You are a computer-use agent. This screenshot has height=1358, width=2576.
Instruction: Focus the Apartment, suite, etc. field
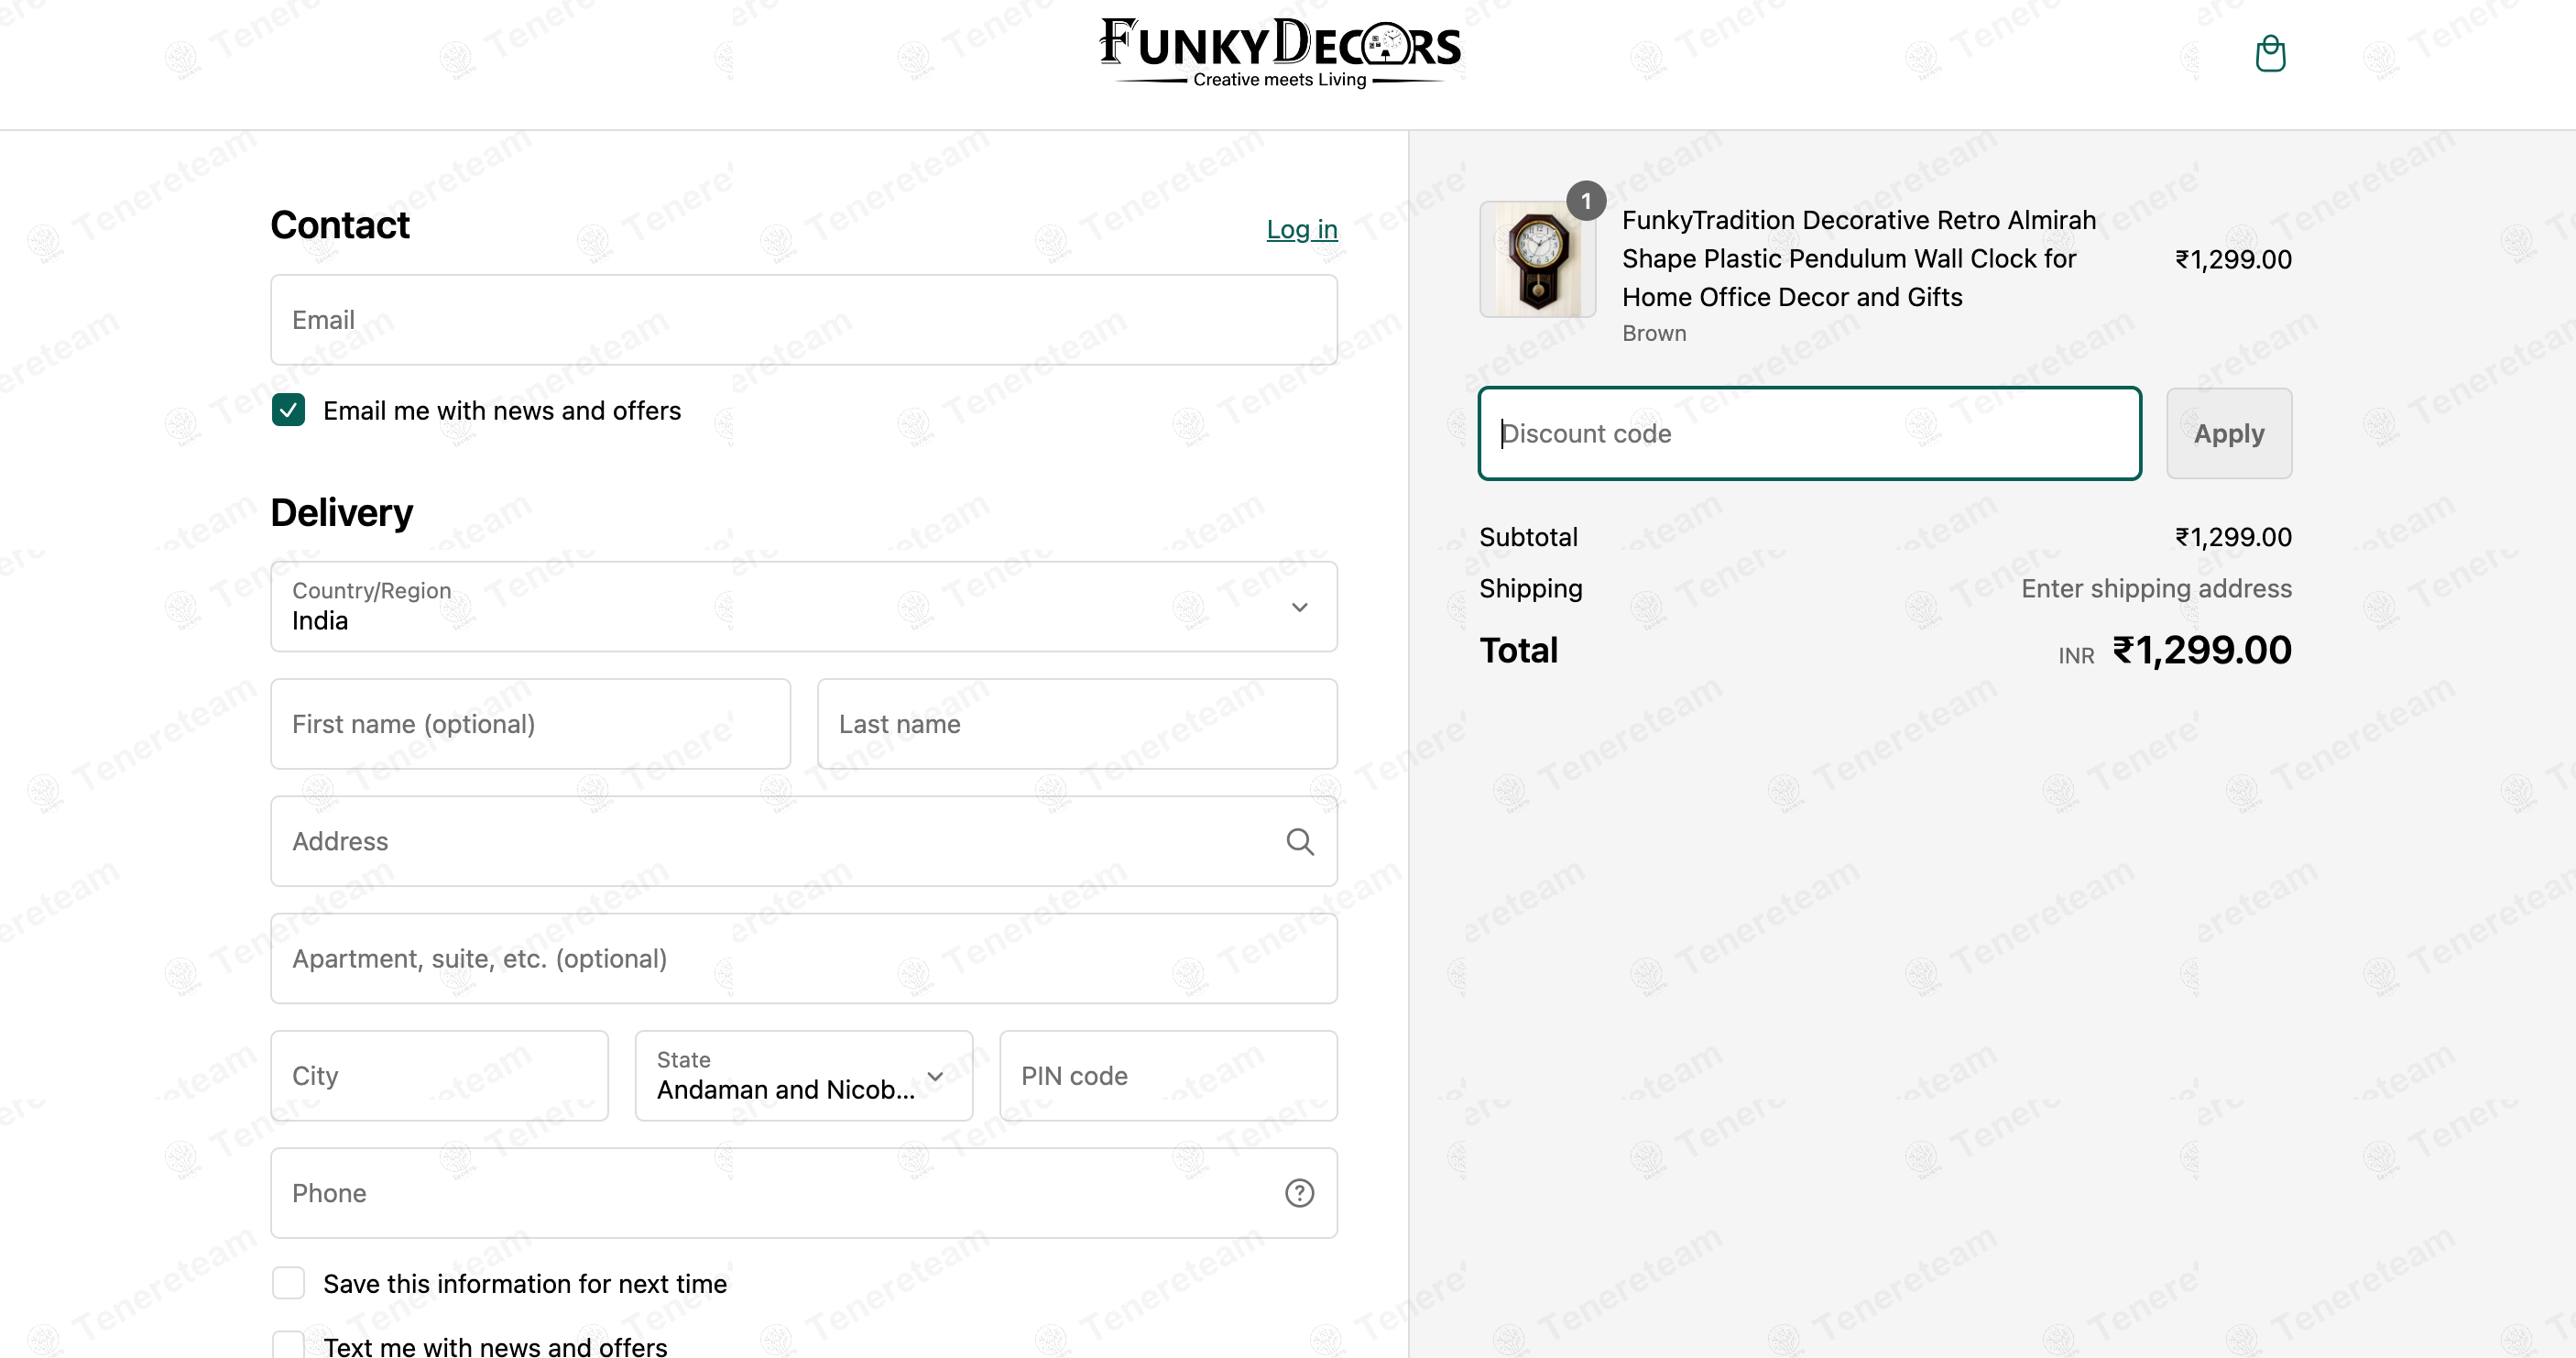[803, 958]
